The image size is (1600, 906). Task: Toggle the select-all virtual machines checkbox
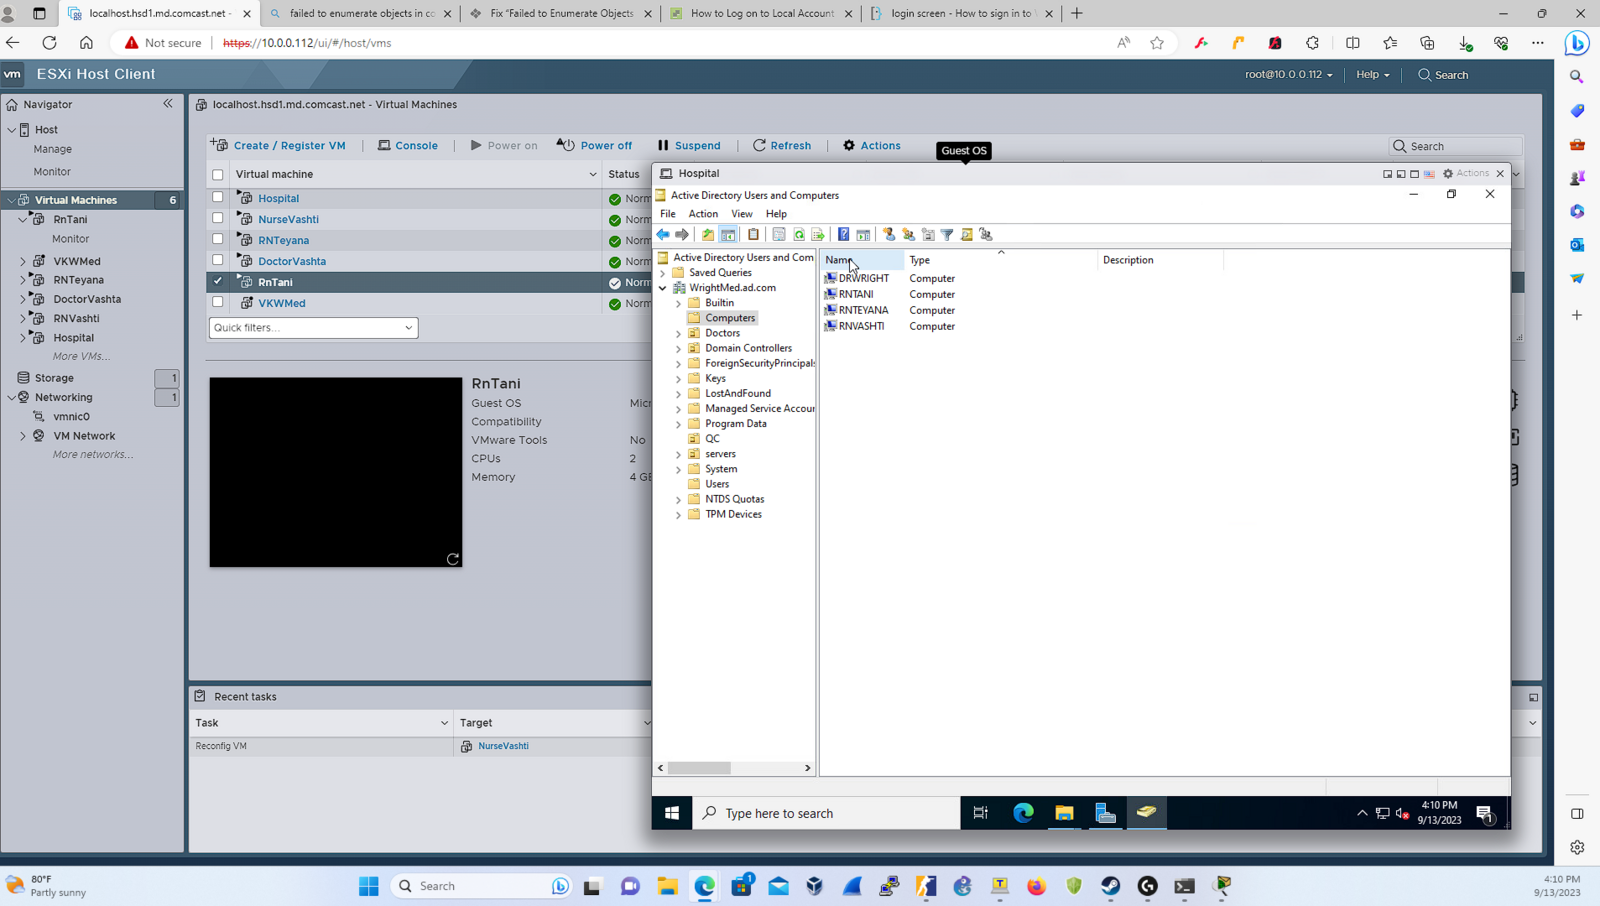coord(218,175)
